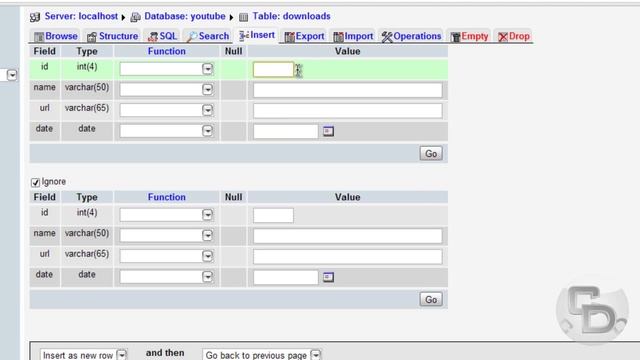Click the Table: downloads breadcrumb link

pyautogui.click(x=291, y=16)
